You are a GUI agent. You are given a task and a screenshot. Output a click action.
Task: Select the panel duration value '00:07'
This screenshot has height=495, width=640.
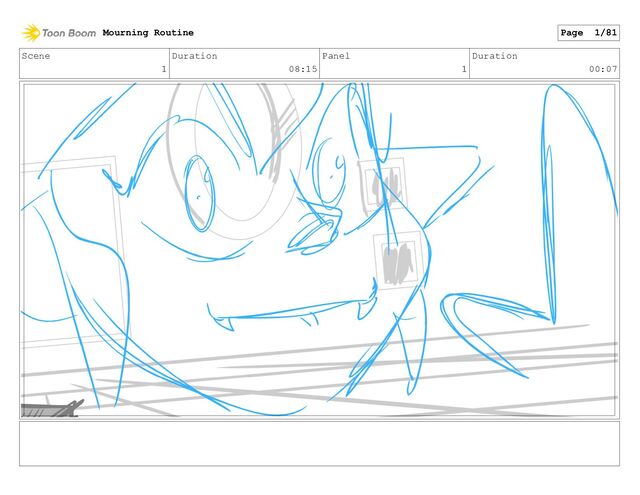click(603, 69)
